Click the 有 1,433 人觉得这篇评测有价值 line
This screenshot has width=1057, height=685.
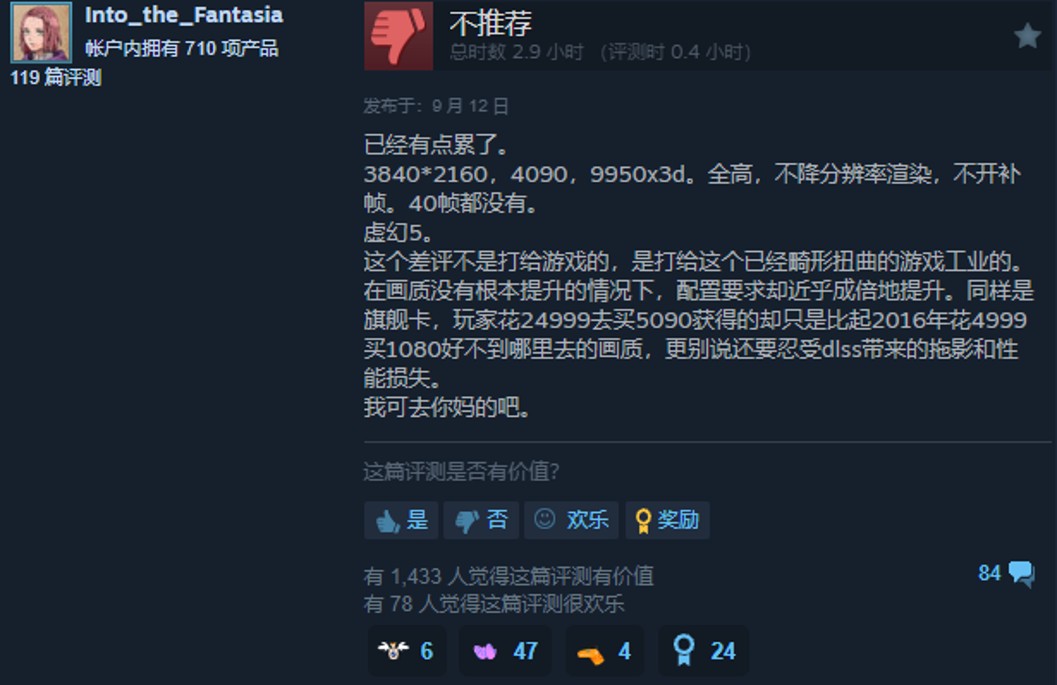tap(509, 576)
